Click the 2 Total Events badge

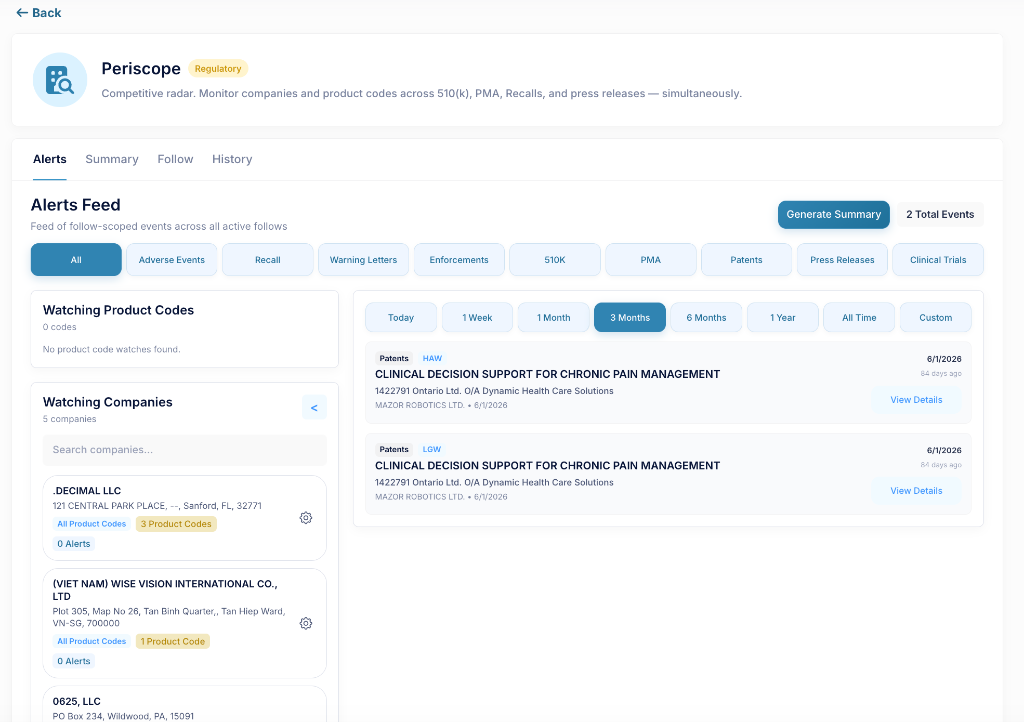pos(940,214)
